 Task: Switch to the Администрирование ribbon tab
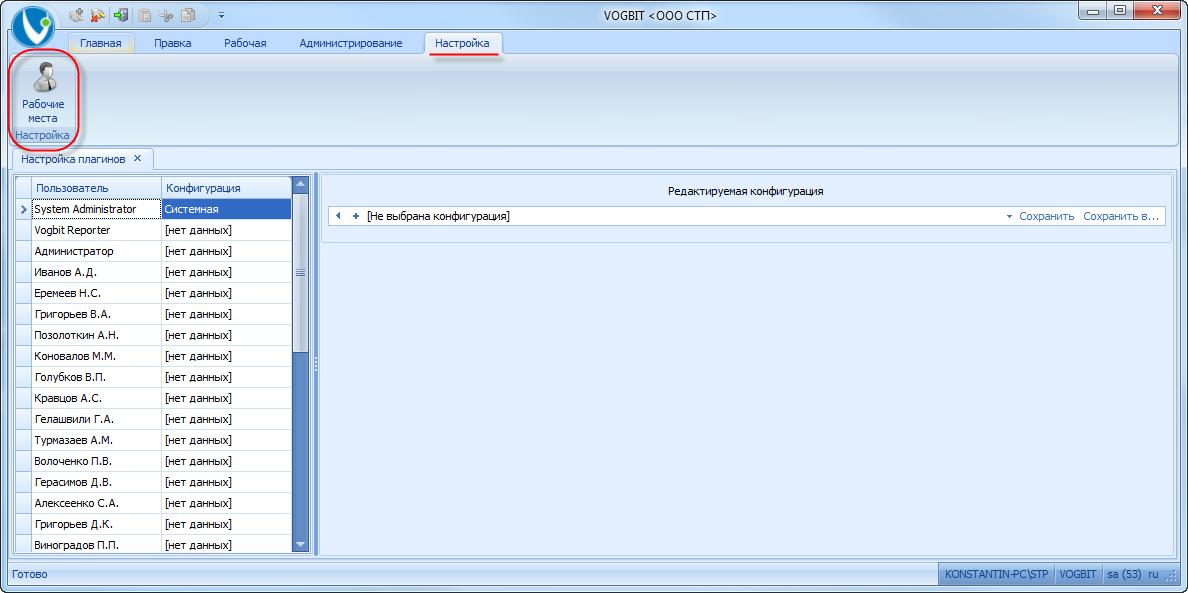[x=350, y=43]
